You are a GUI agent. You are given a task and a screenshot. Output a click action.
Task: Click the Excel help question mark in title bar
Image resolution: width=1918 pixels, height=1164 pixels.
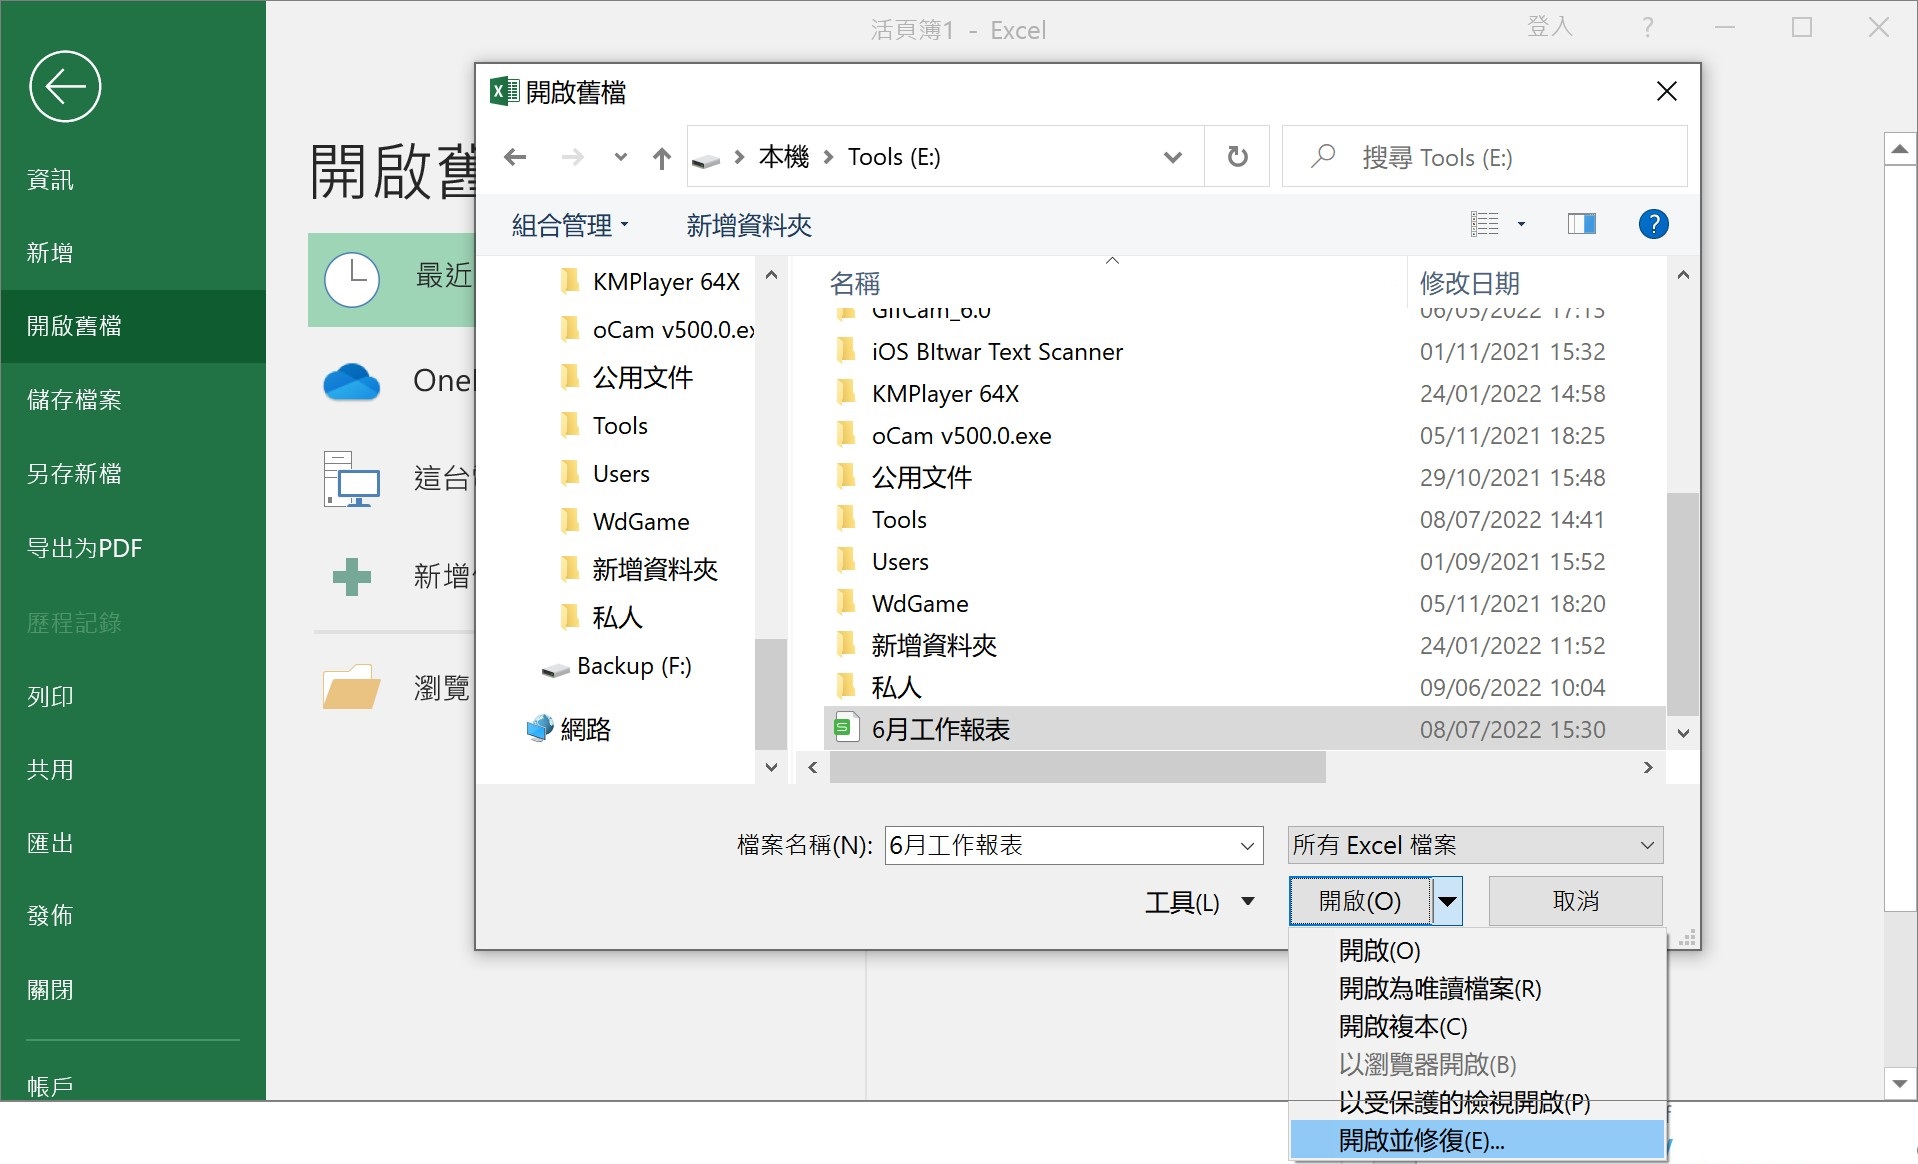pyautogui.click(x=1647, y=28)
